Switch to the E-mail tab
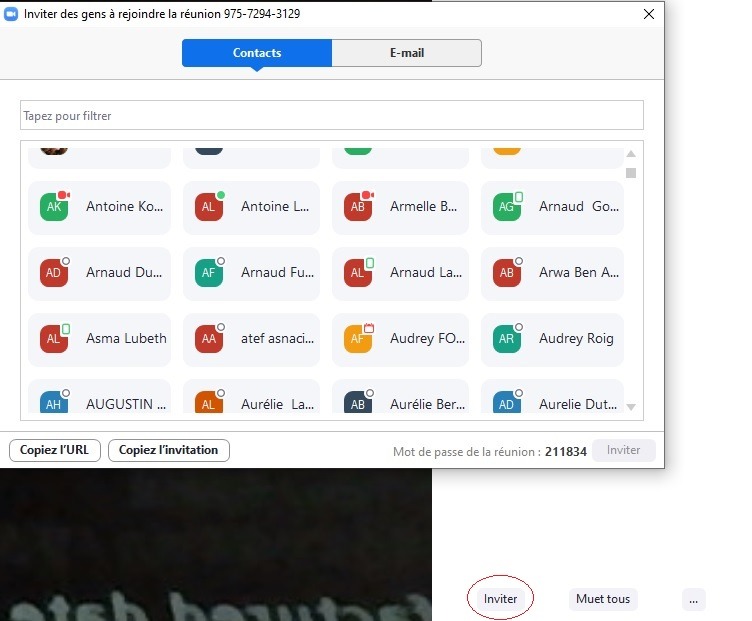752x621 pixels. [x=406, y=53]
